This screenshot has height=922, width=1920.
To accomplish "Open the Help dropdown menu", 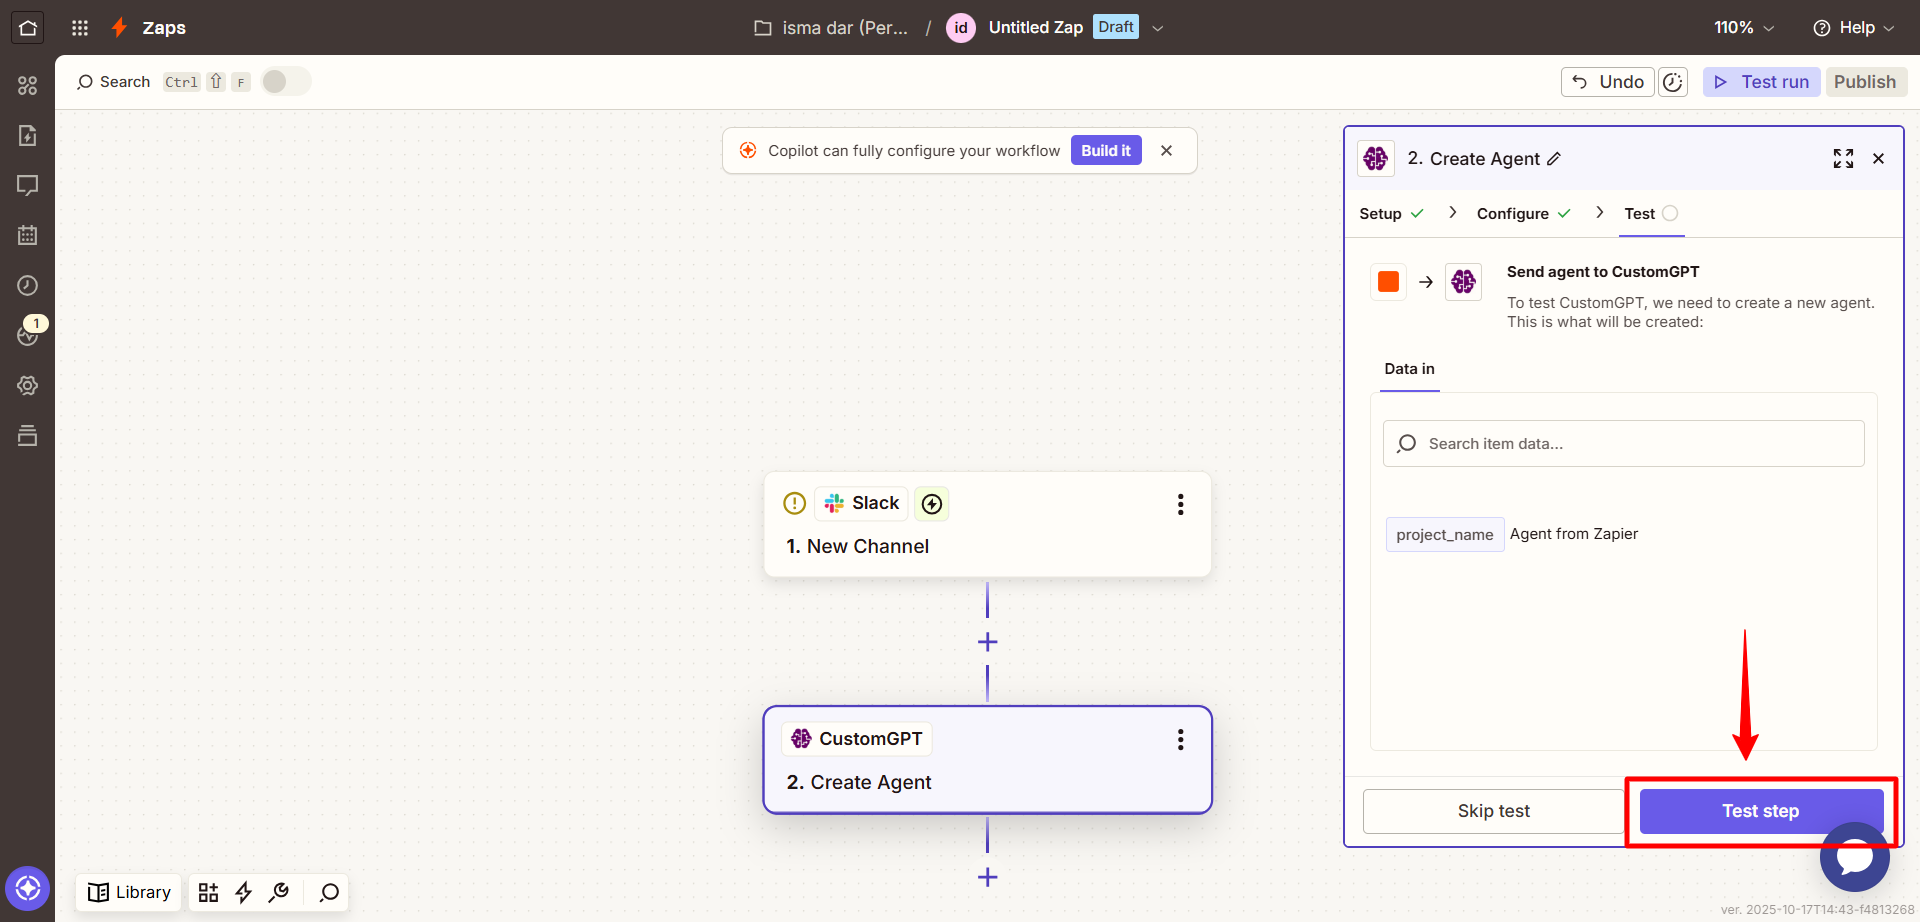I will (1854, 28).
